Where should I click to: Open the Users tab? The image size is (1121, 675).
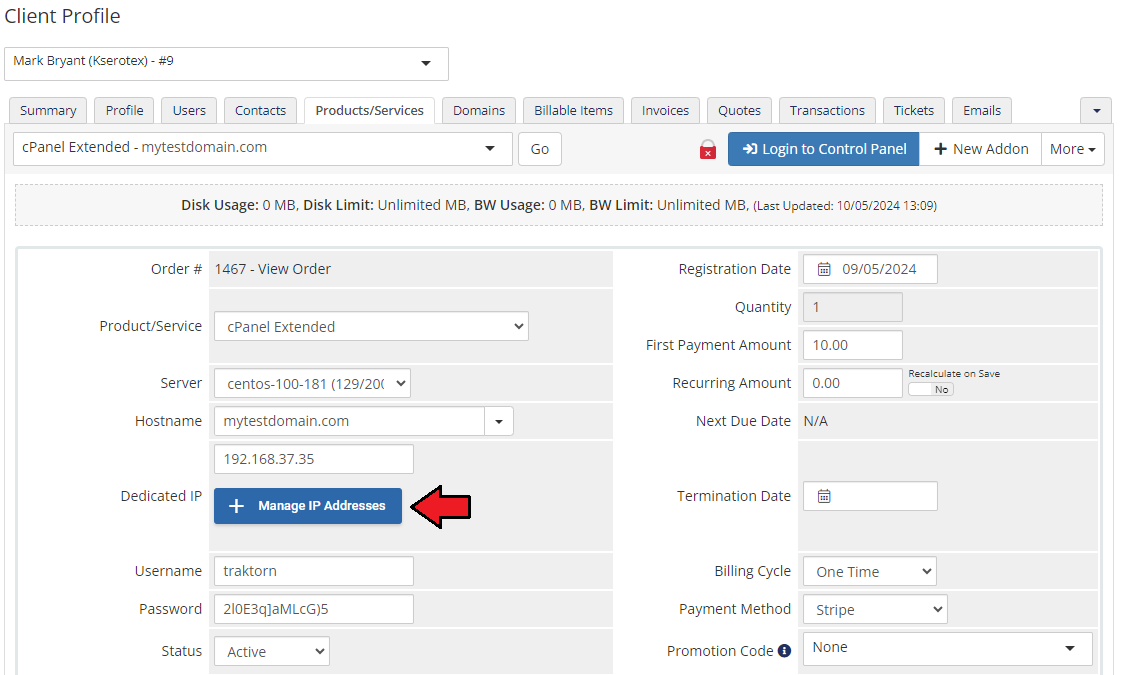pos(189,111)
